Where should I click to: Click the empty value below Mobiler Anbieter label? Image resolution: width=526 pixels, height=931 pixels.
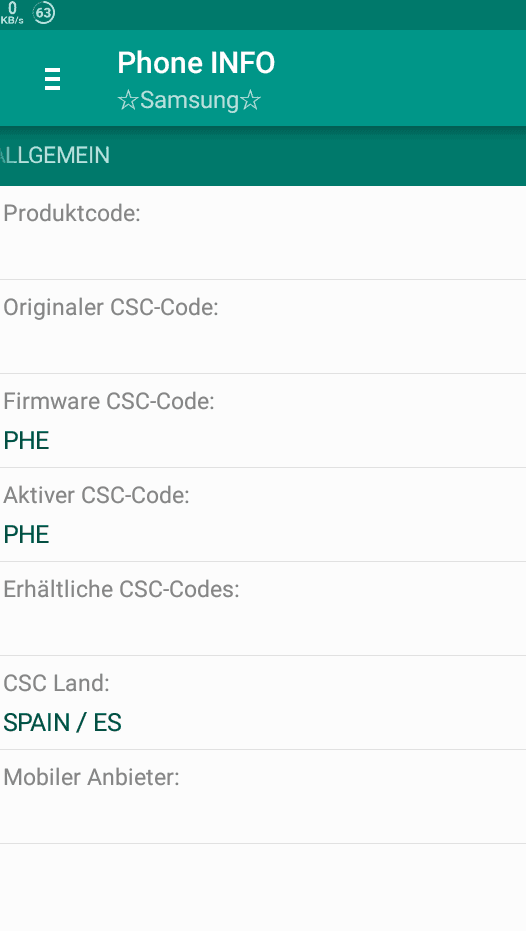(x=263, y=816)
